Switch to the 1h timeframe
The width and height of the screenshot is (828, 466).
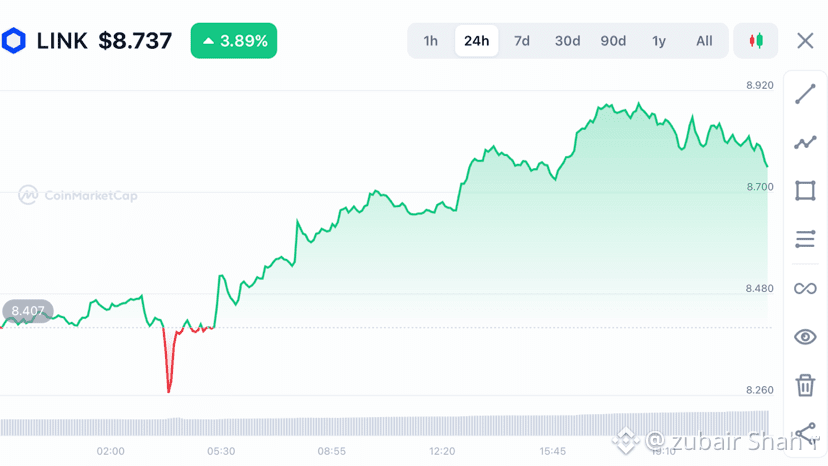point(430,41)
